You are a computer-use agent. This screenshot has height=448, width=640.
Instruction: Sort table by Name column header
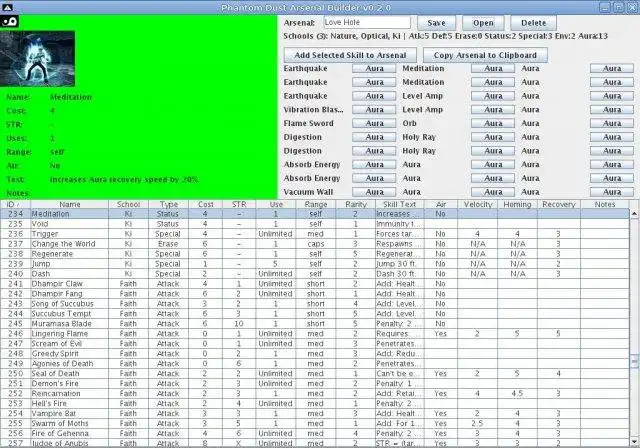tap(70, 204)
